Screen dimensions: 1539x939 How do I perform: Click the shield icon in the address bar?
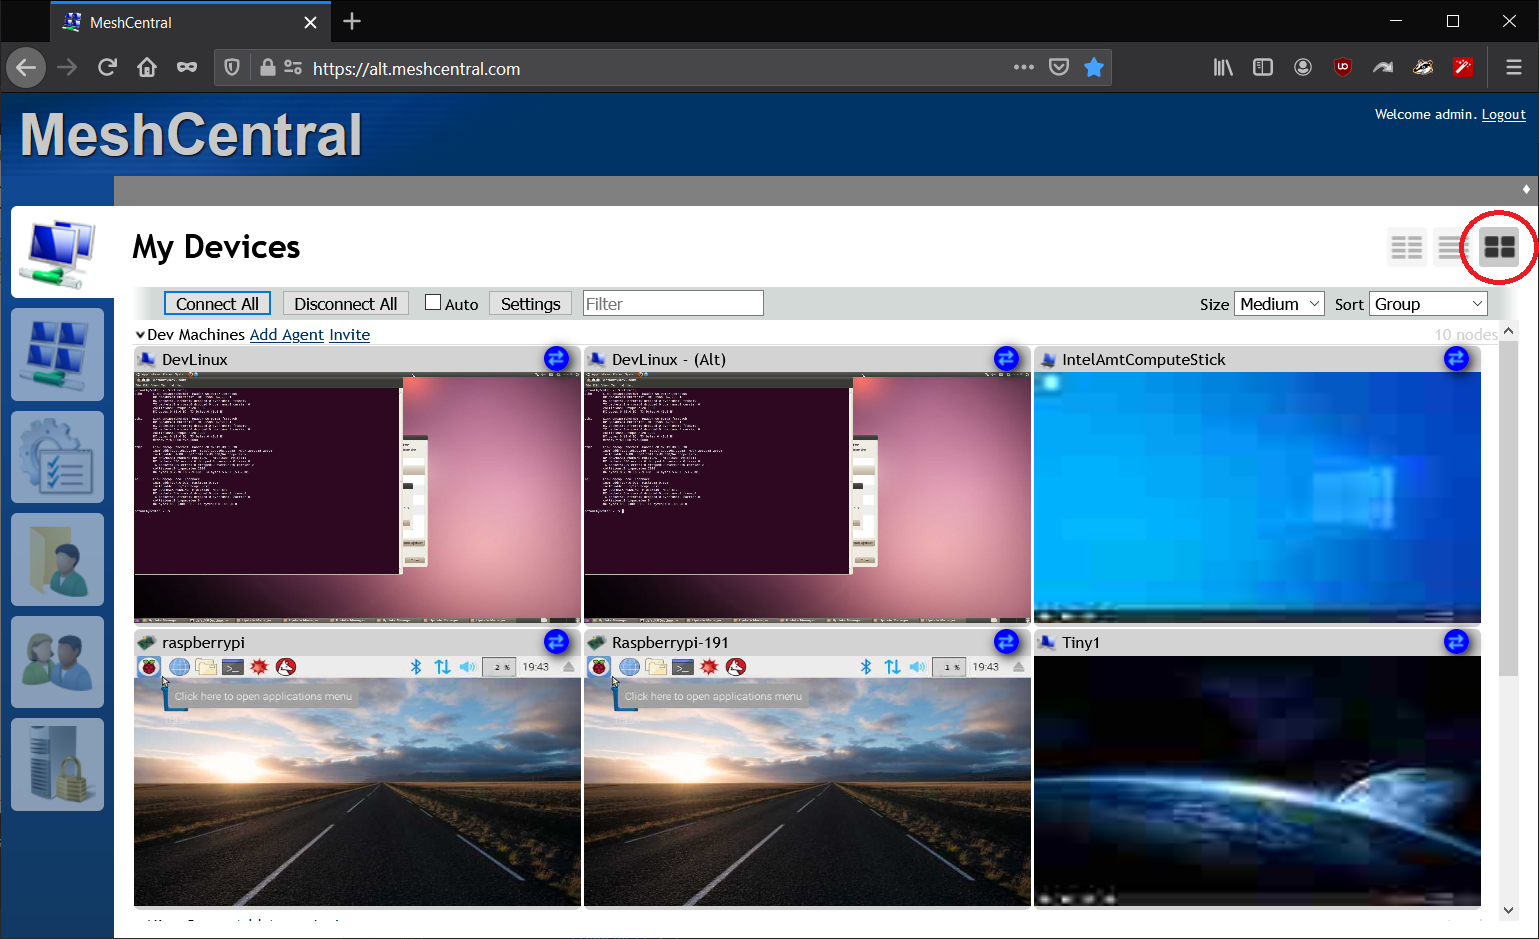pos(231,68)
